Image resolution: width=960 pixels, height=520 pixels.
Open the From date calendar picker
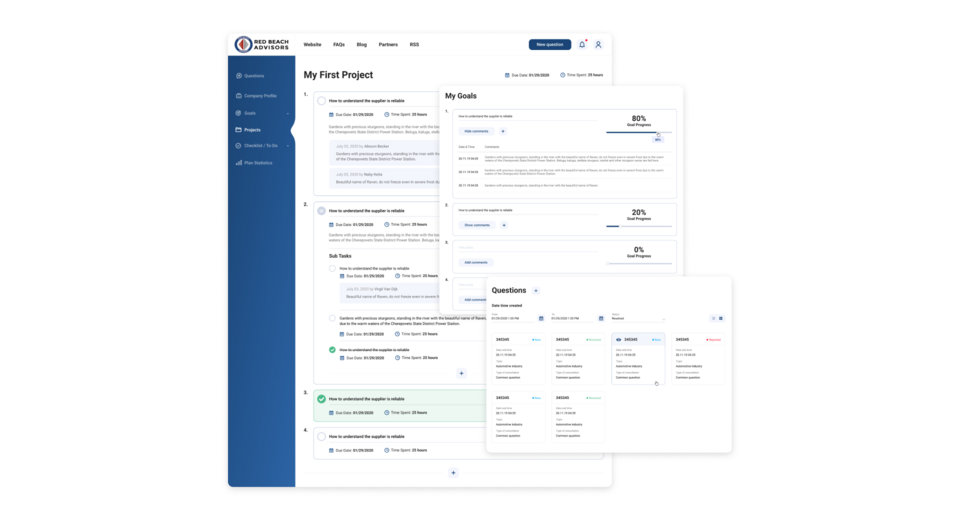pyautogui.click(x=541, y=319)
